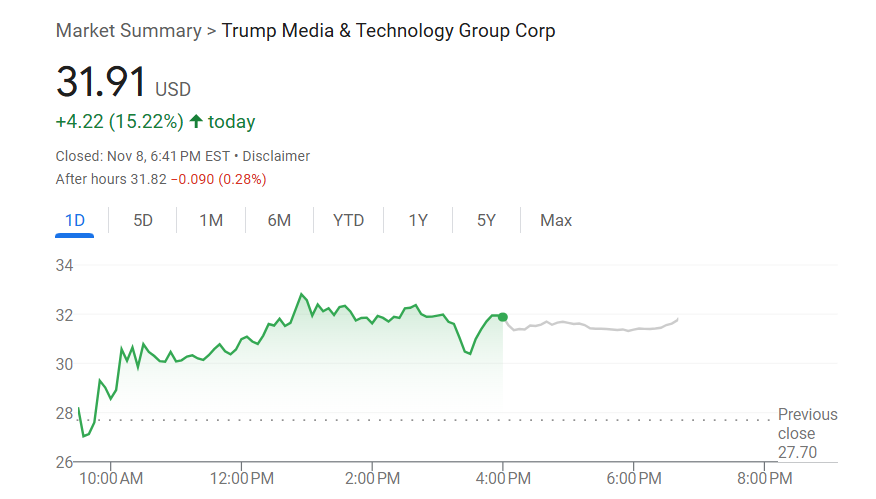The image size is (876, 499).
Task: Switch to the 5D range tab
Action: click(x=143, y=220)
